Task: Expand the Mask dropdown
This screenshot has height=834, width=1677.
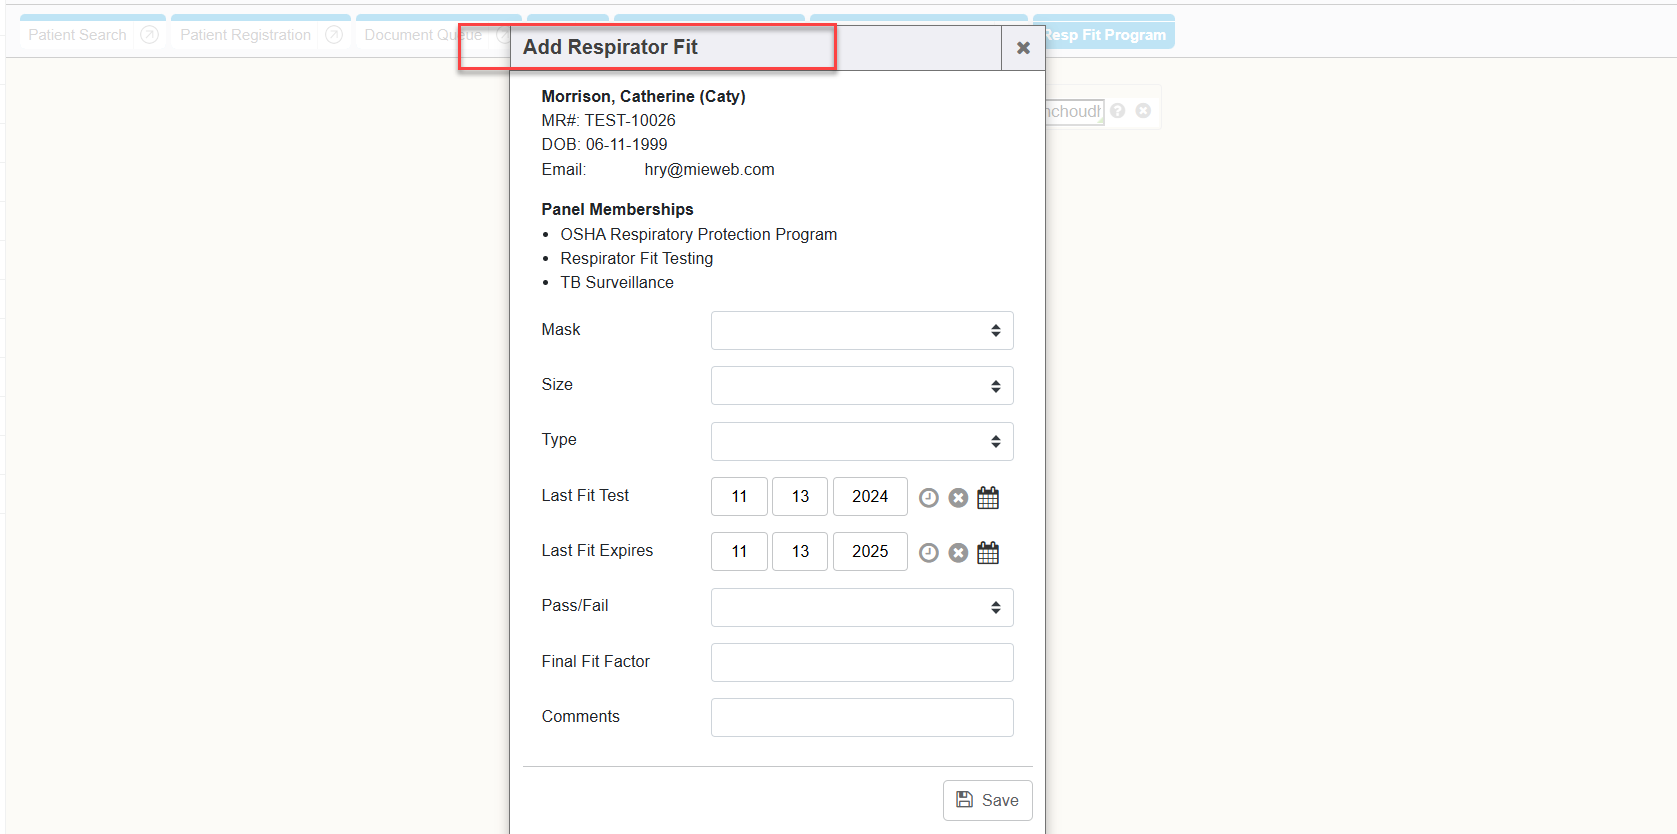Action: (861, 331)
